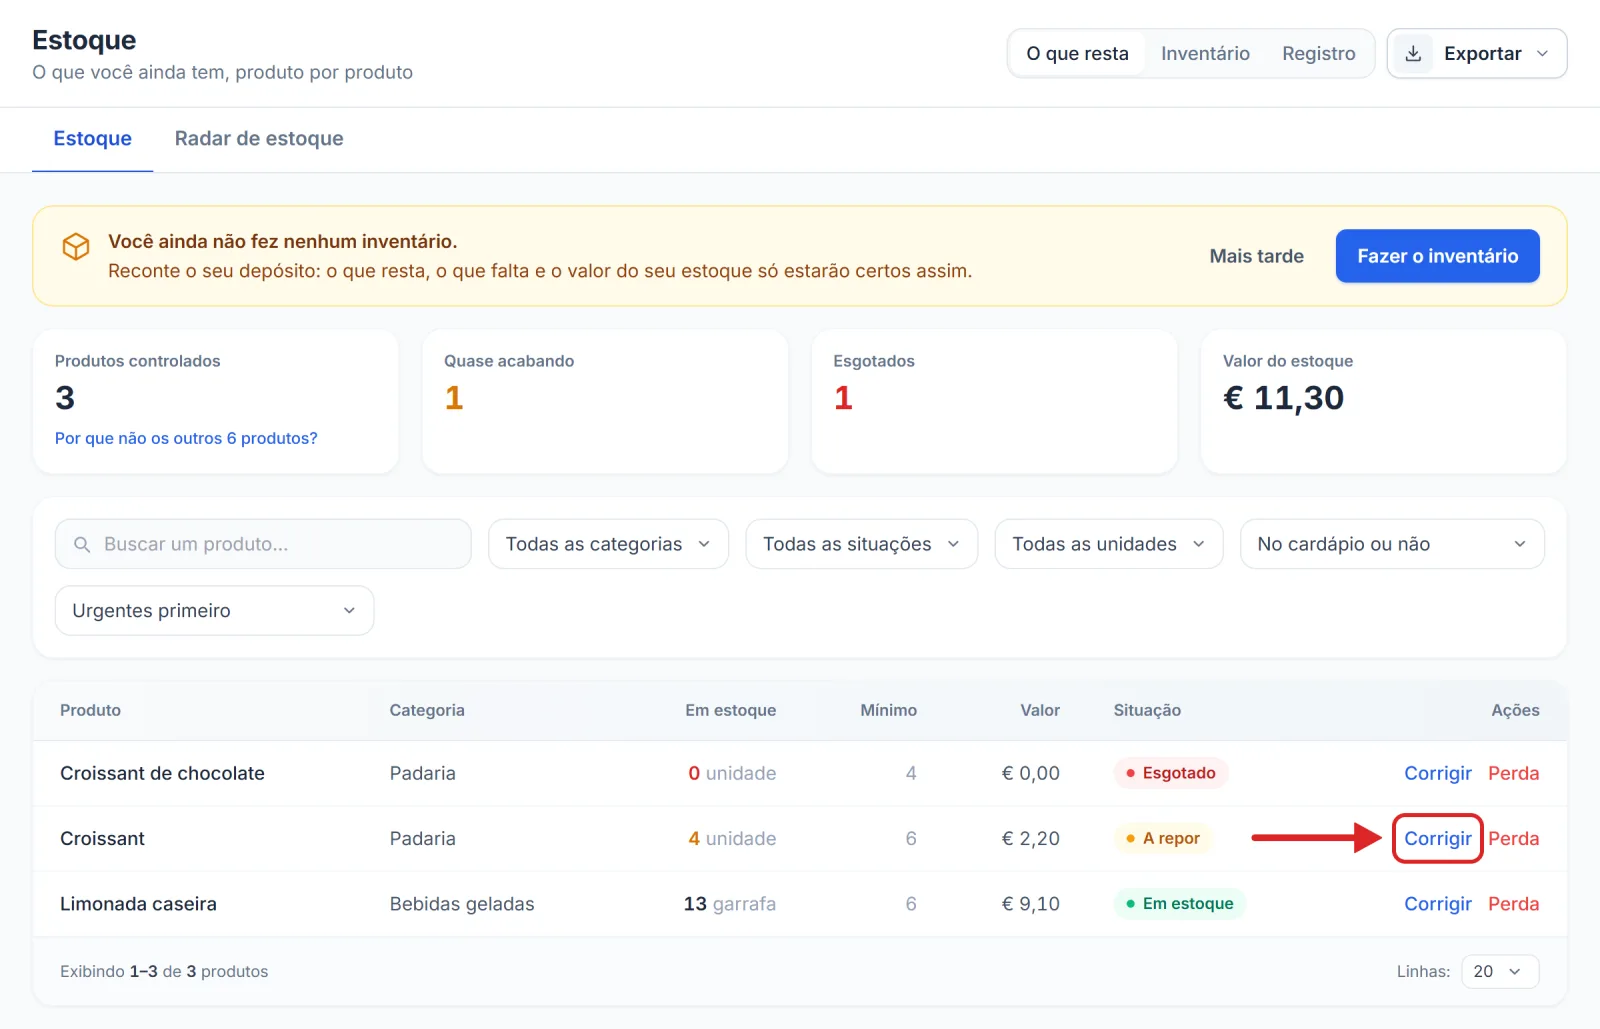
Task: Click Corrigir for Croissant de chocolate
Action: pos(1437,774)
